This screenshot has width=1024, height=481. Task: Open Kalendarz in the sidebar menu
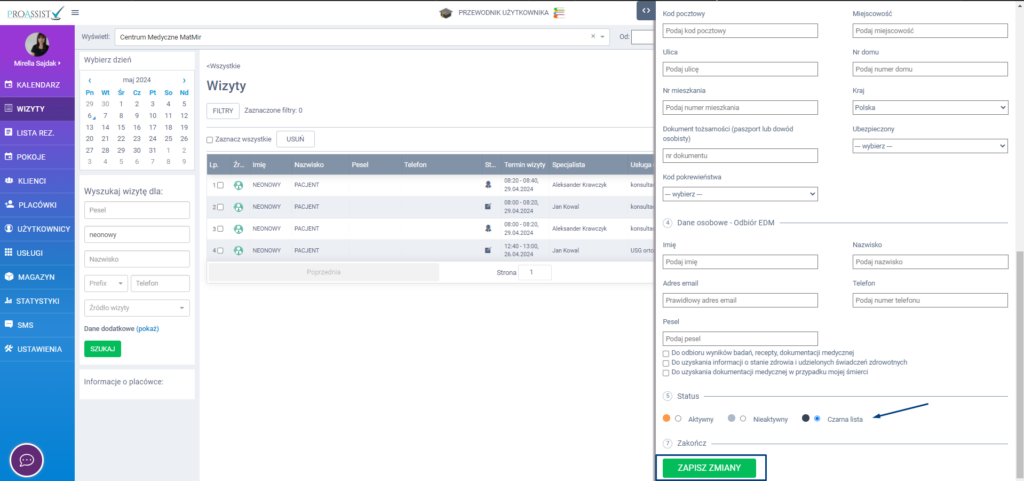click(x=38, y=85)
